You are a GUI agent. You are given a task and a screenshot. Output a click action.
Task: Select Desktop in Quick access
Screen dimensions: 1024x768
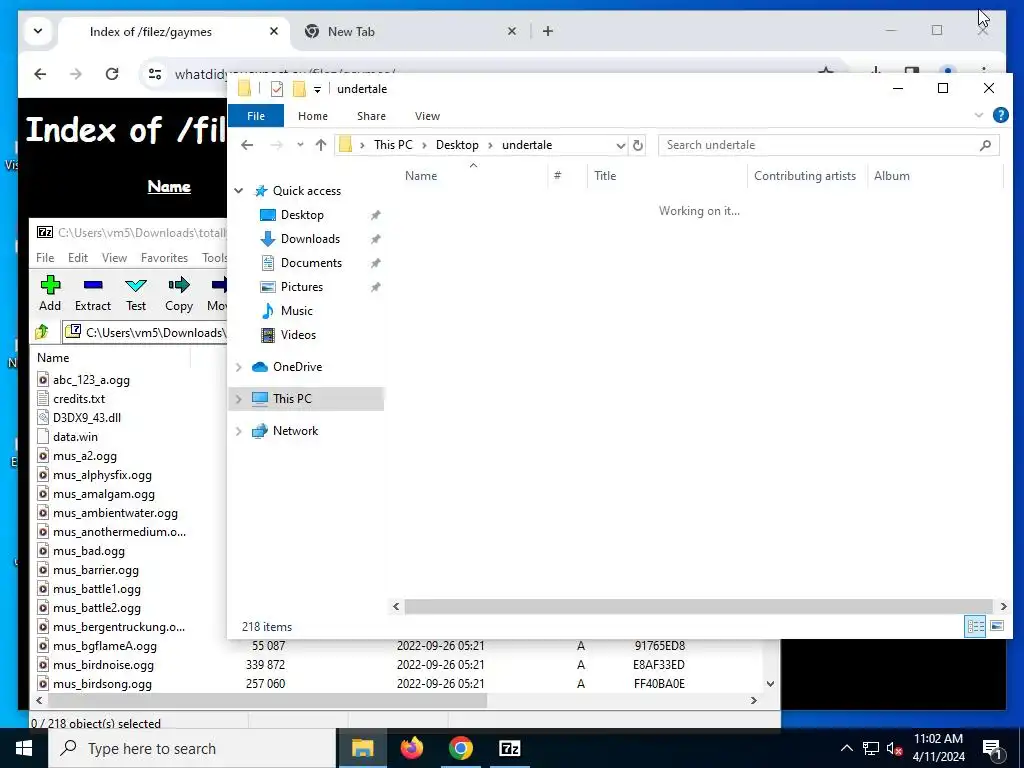click(x=302, y=215)
